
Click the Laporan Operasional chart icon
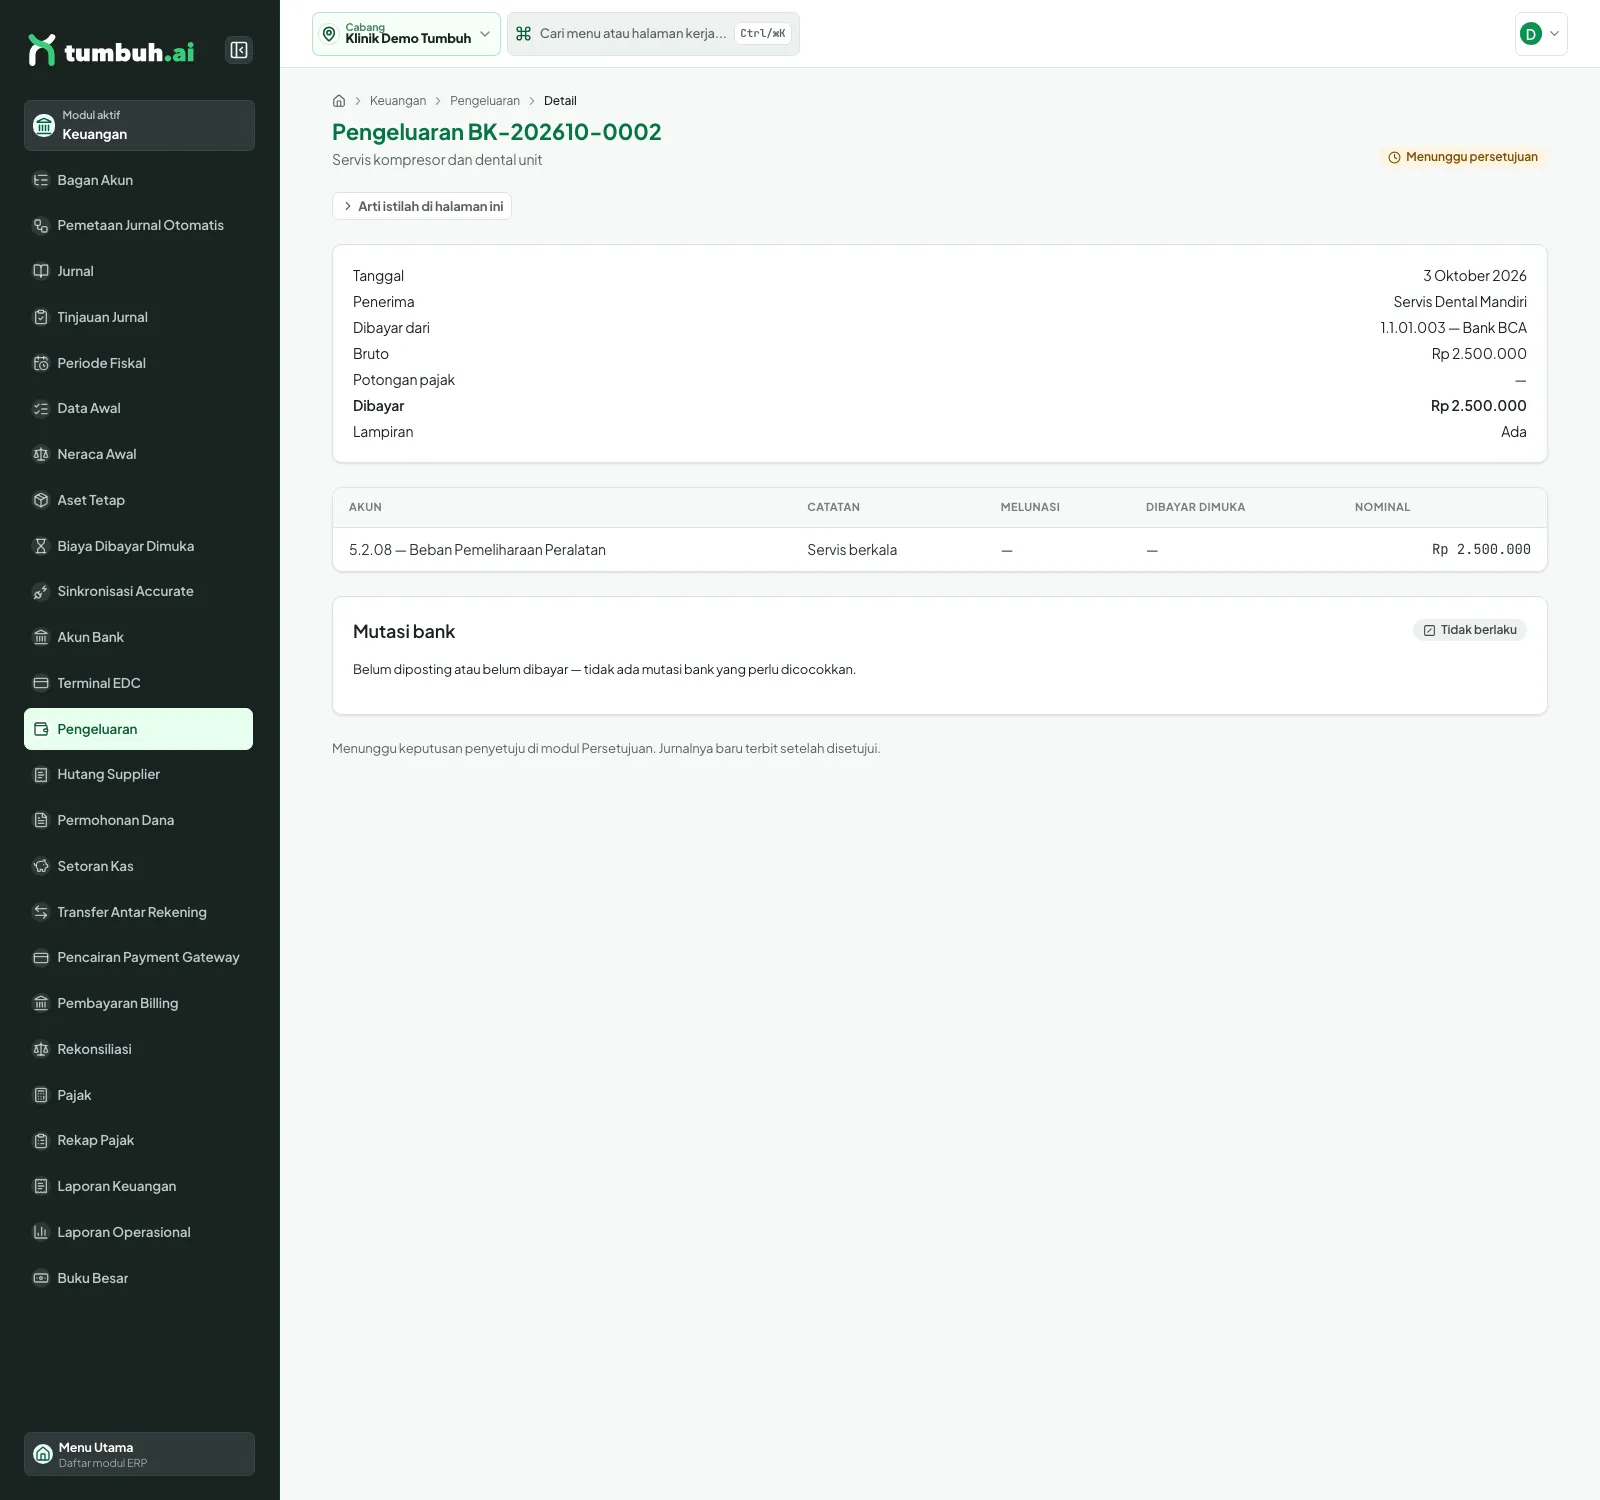pos(41,1232)
